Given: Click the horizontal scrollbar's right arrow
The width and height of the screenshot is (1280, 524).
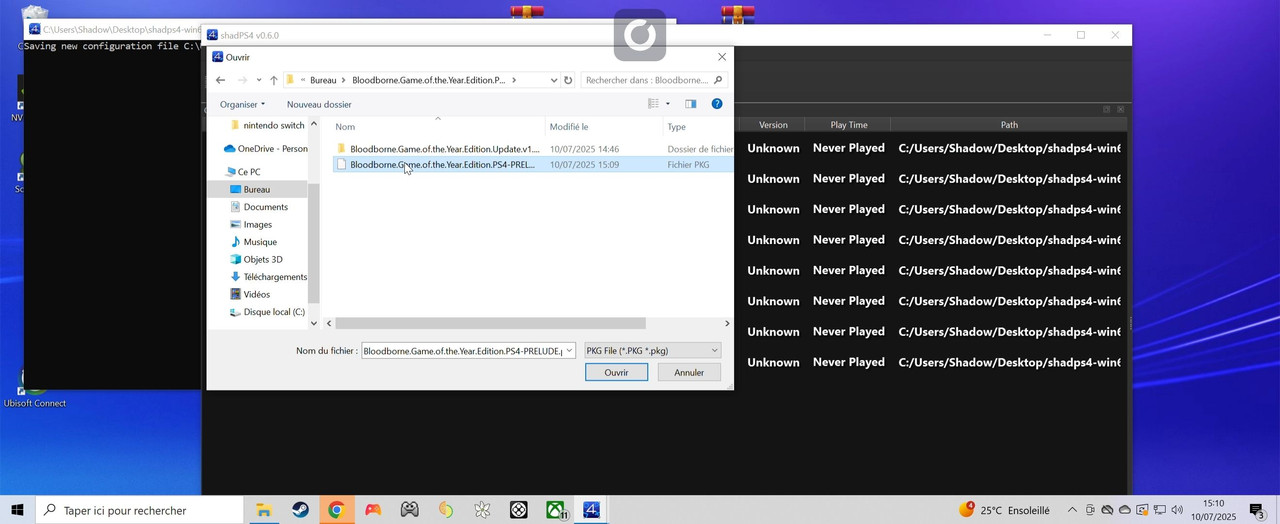Looking at the screenshot, I should pos(727,323).
